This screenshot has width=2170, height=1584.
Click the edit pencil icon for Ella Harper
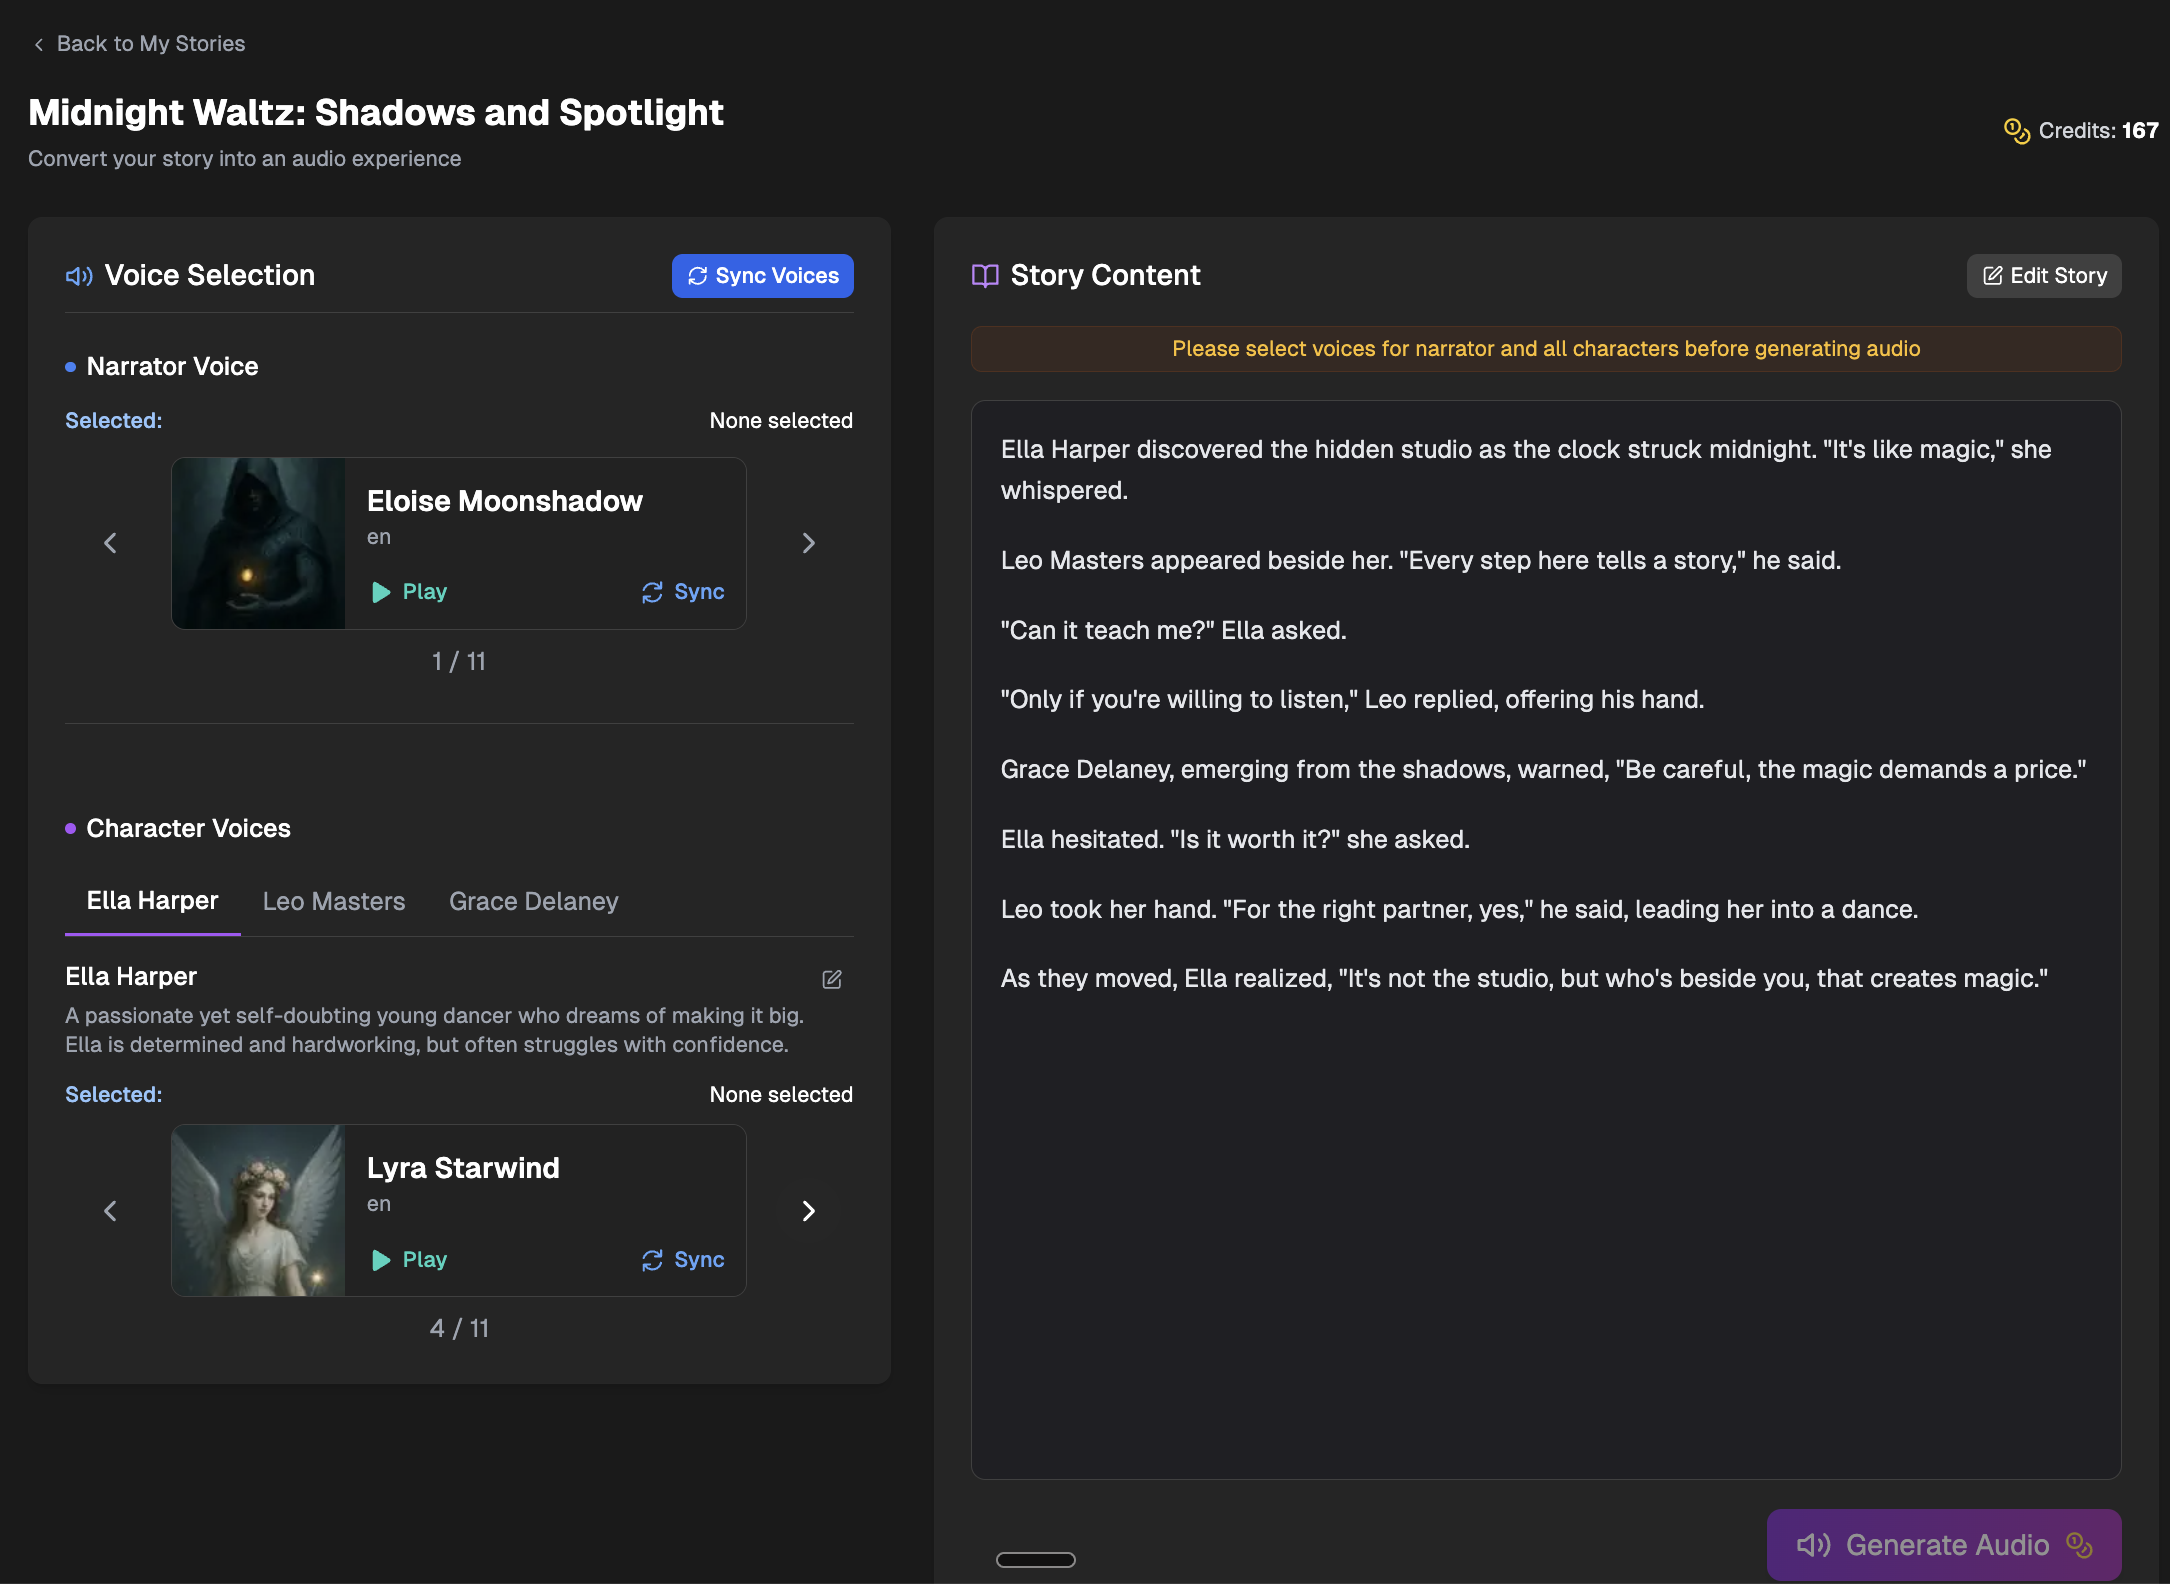831,979
